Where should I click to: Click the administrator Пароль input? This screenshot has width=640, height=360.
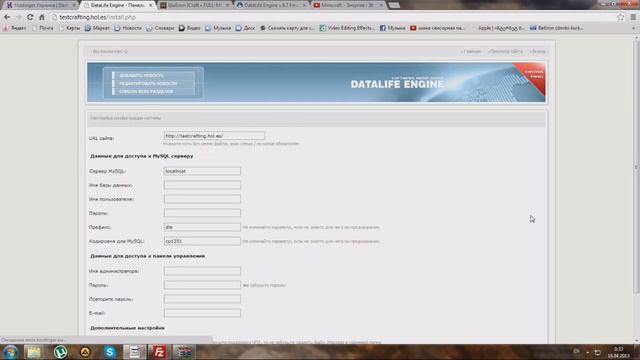[x=202, y=285]
